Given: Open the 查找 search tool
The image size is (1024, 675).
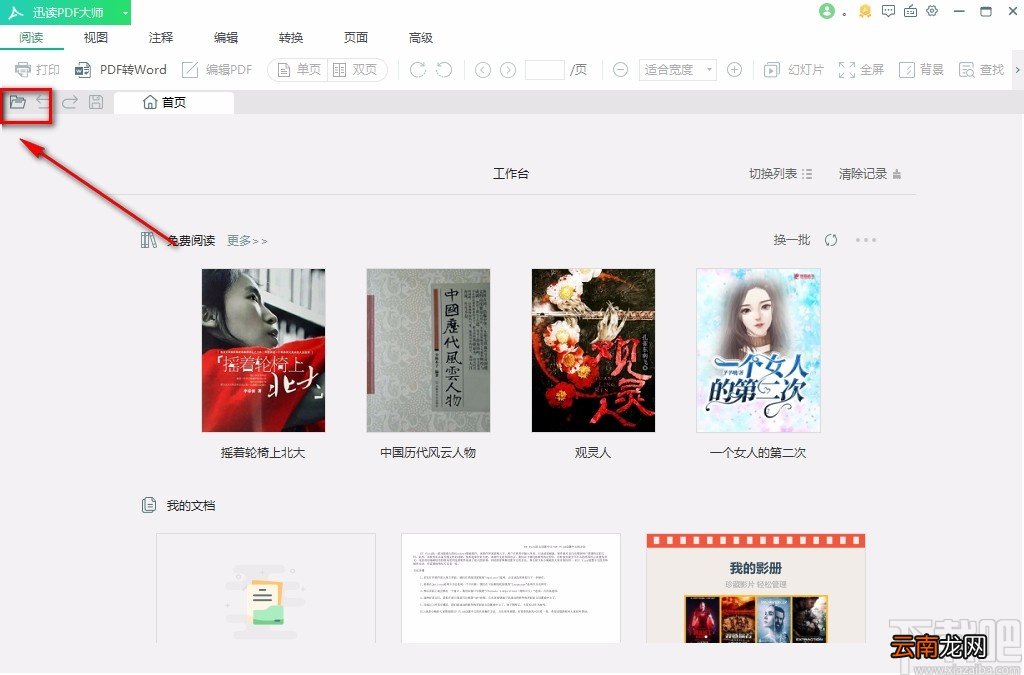Looking at the screenshot, I should pyautogui.click(x=981, y=69).
